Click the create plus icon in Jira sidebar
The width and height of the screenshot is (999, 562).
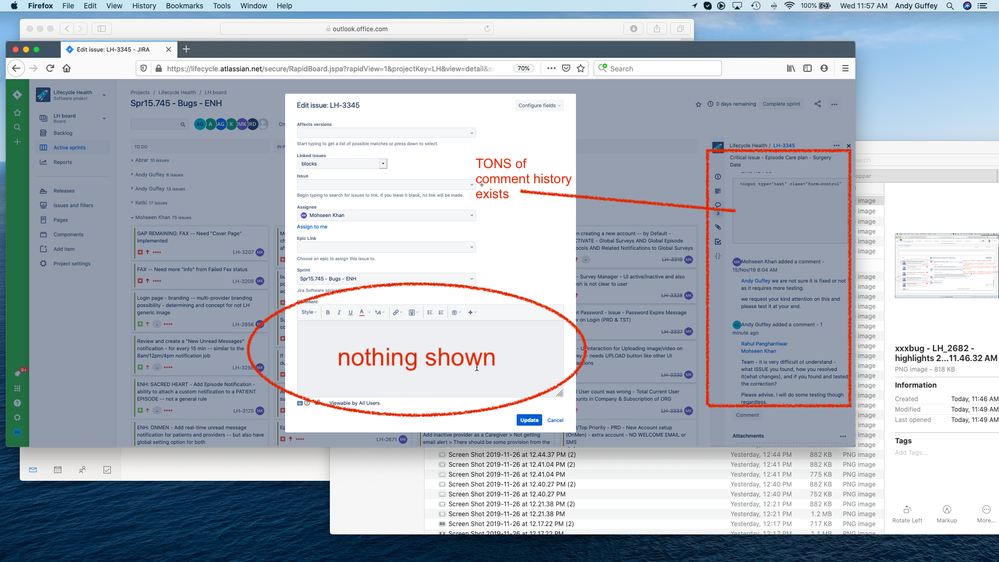tap(17, 142)
